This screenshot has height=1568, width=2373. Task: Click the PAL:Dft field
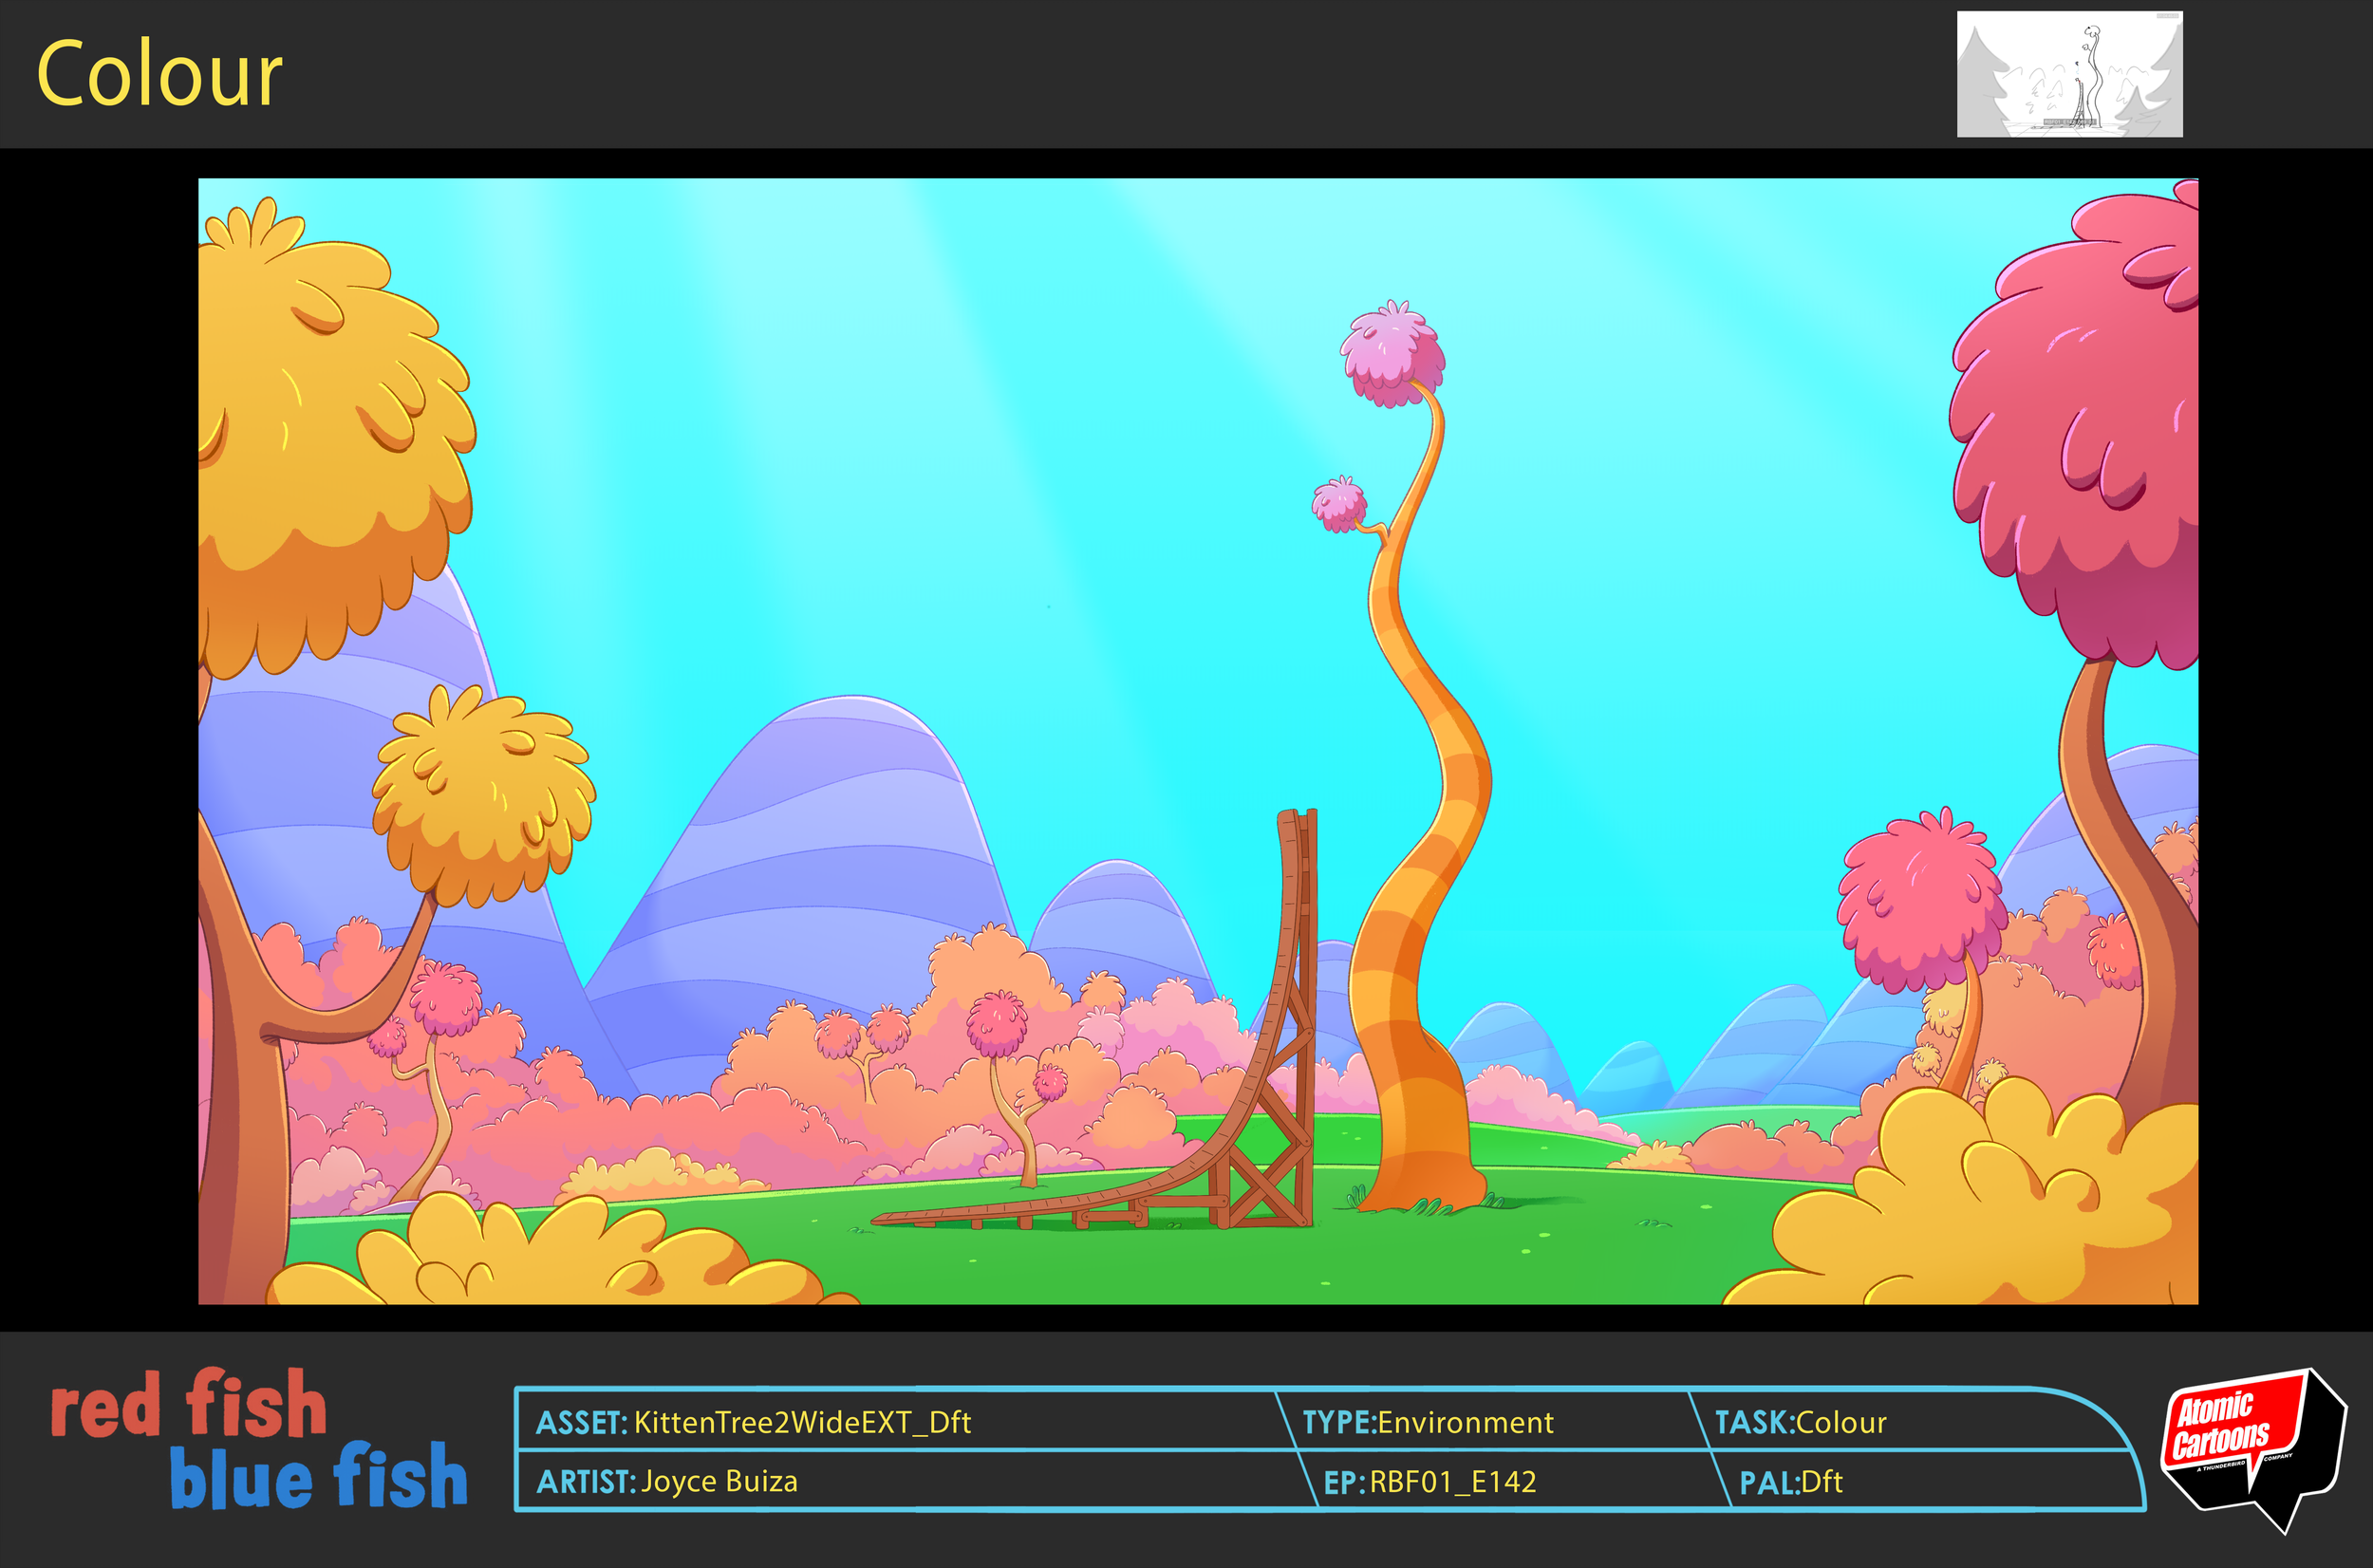[1795, 1484]
